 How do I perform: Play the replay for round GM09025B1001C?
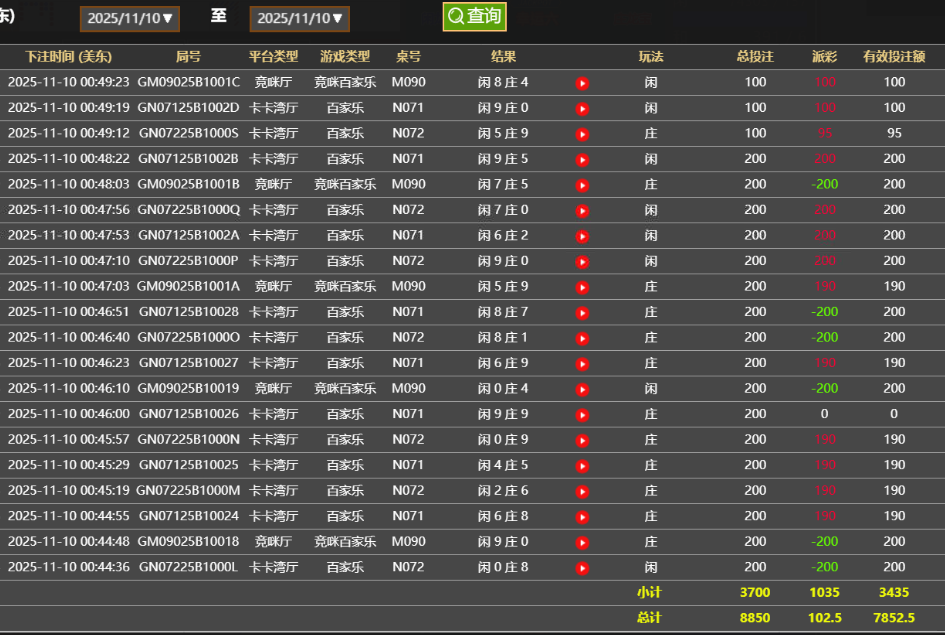coord(582,82)
